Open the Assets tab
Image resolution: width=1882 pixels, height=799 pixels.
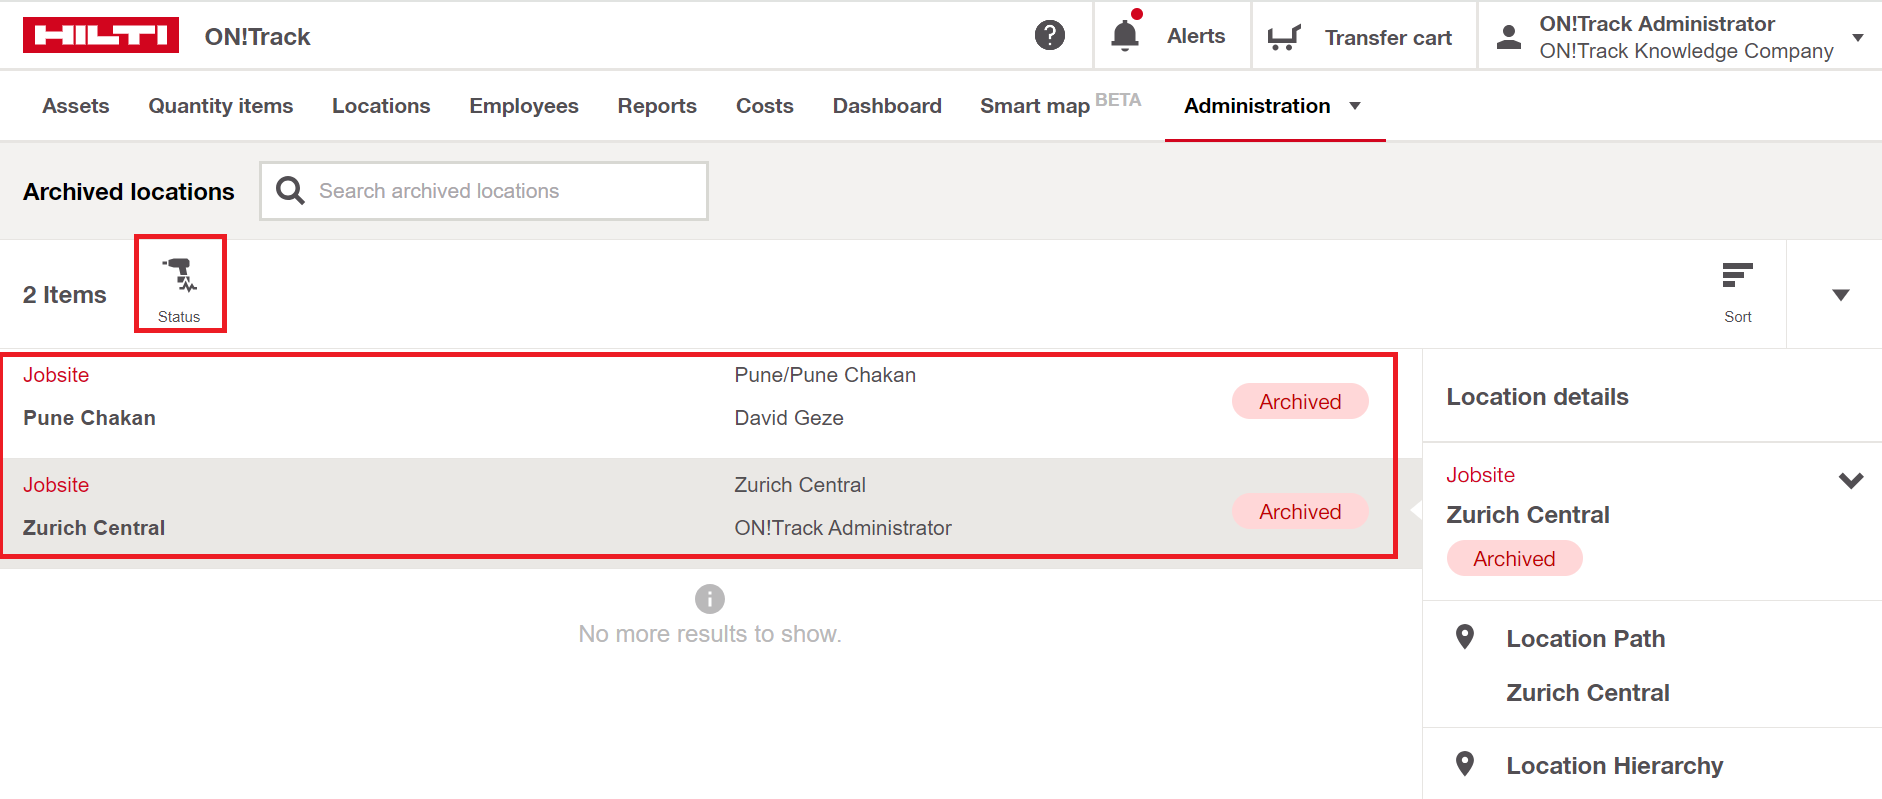pos(76,106)
